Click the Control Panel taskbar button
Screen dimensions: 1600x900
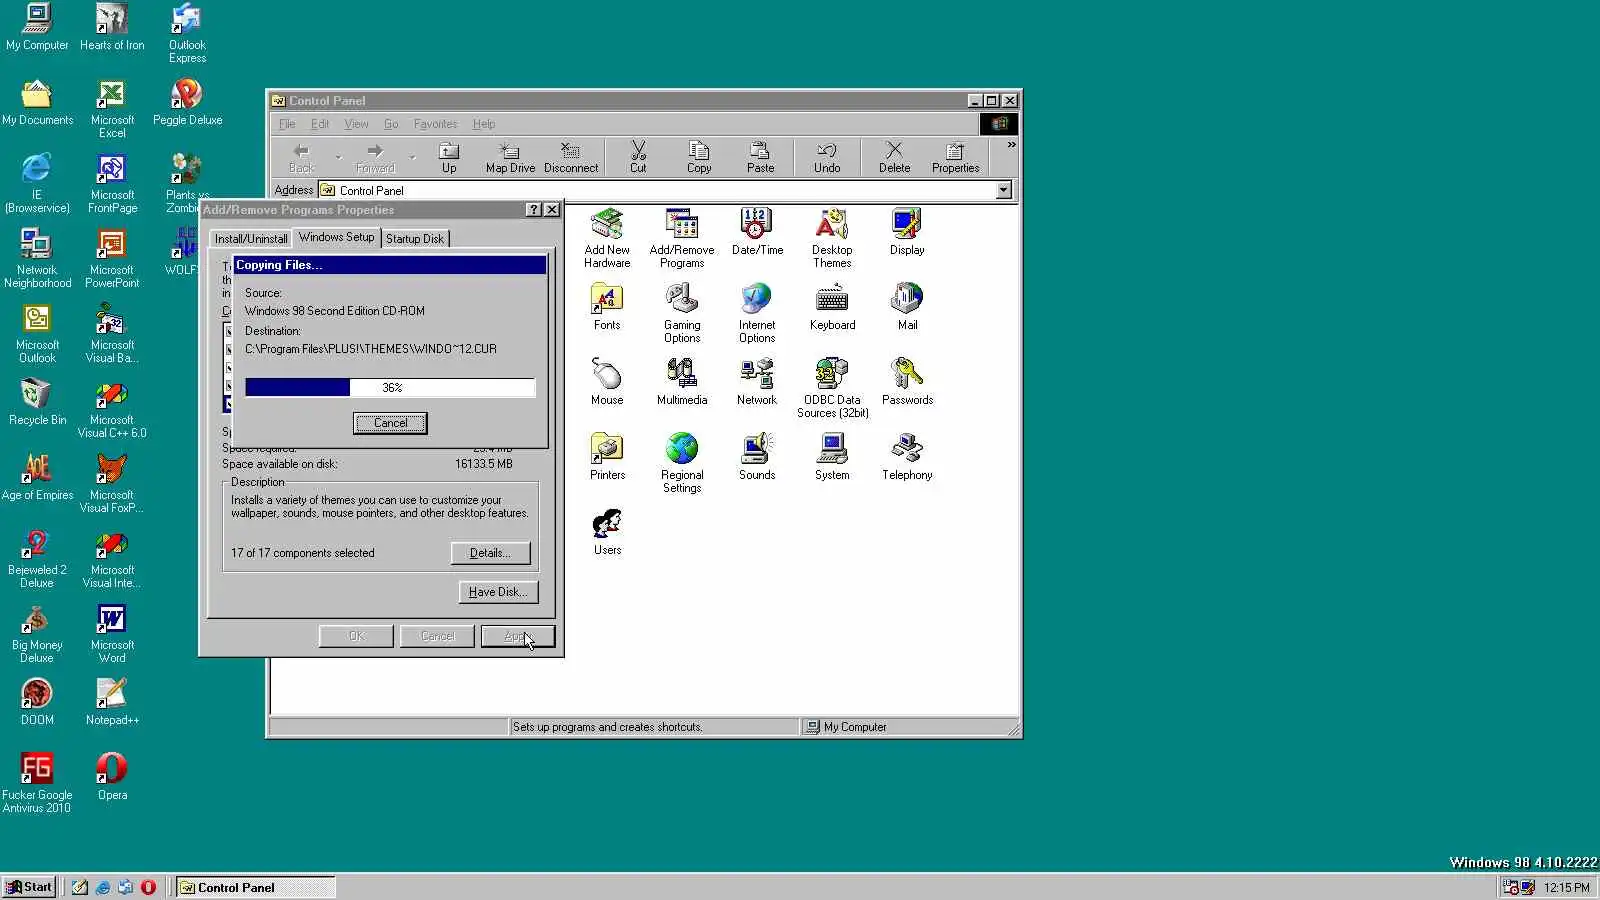point(256,887)
